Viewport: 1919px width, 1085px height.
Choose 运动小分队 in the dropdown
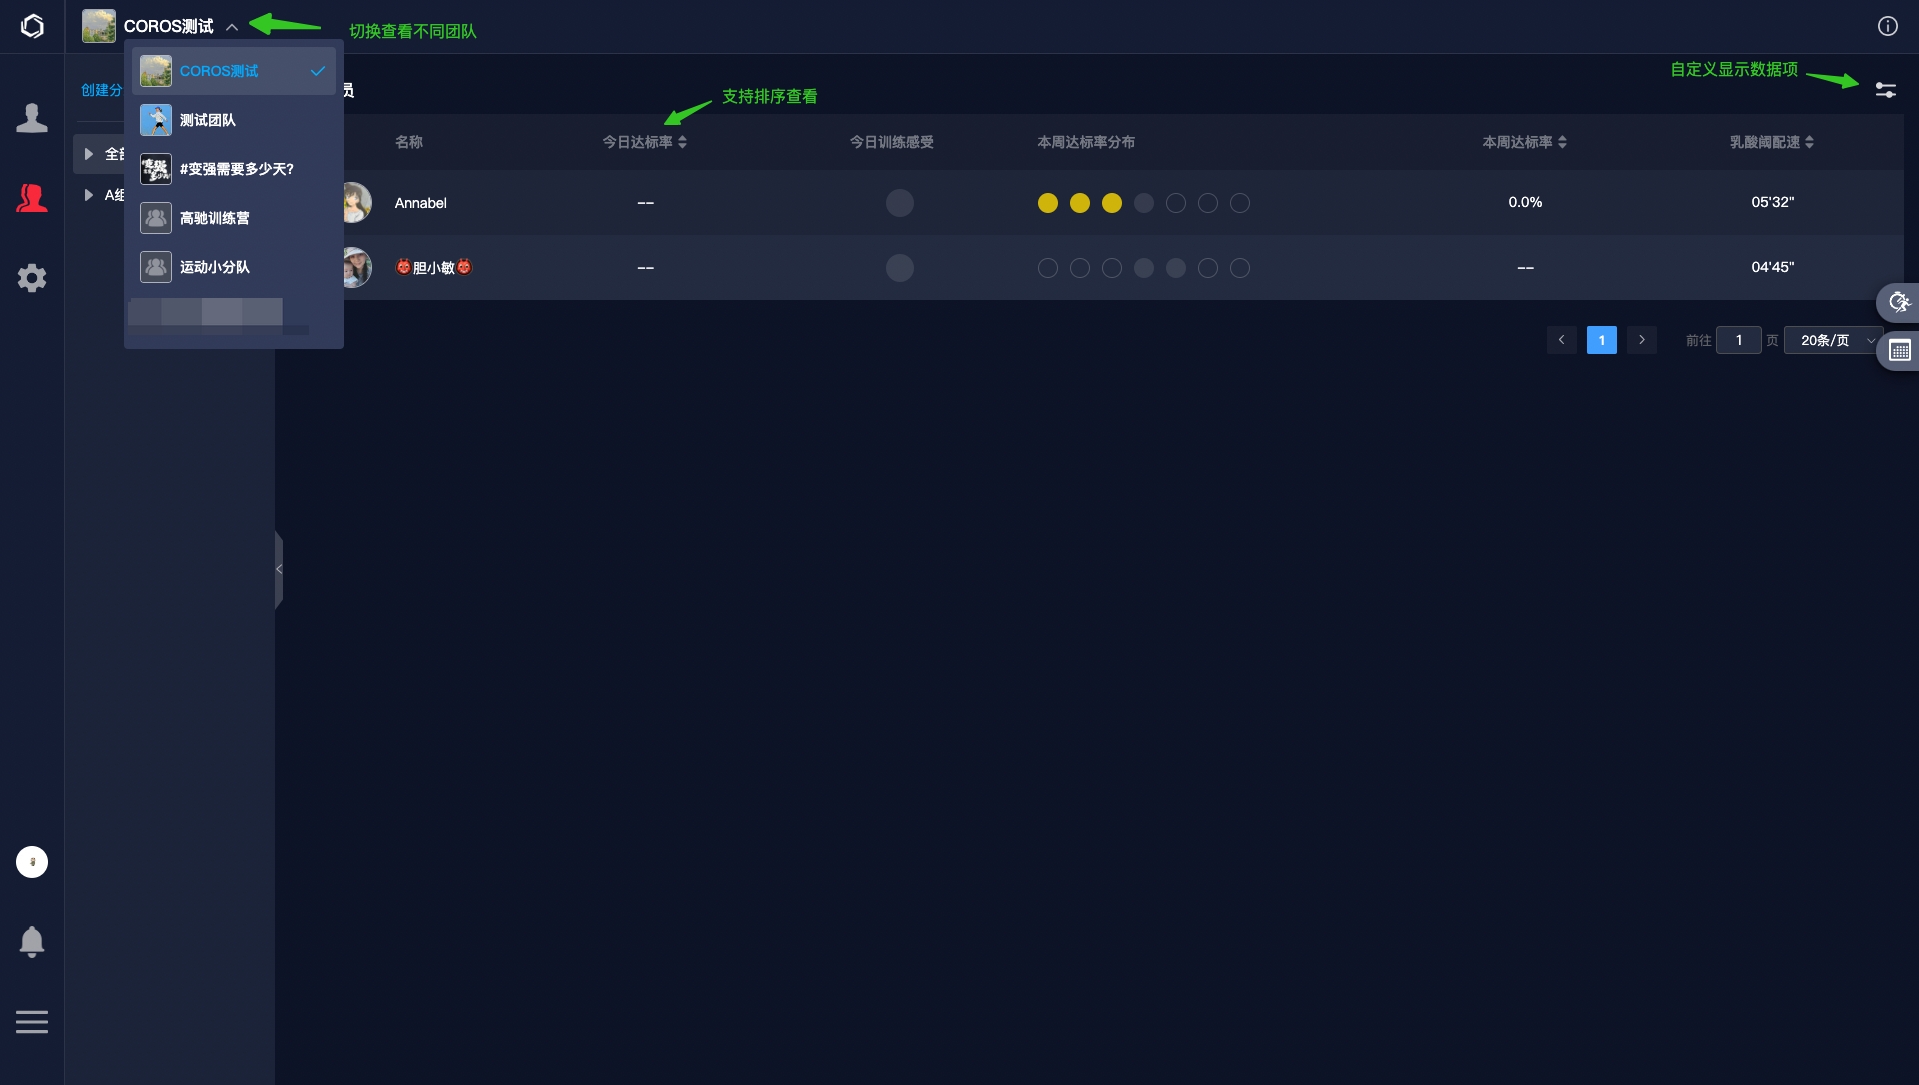[214, 267]
